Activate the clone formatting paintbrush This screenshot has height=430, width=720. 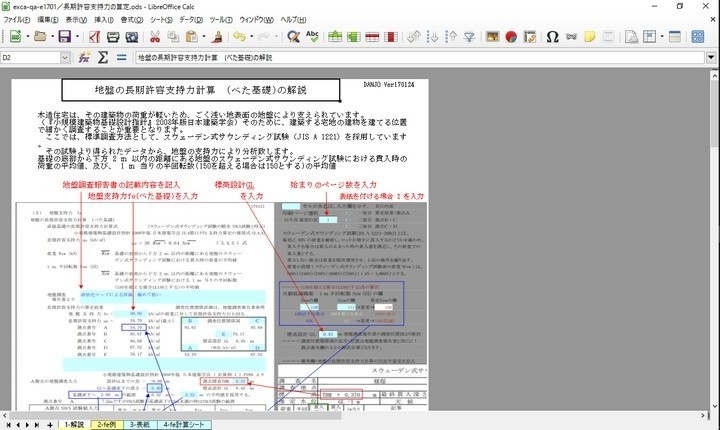(x=217, y=36)
